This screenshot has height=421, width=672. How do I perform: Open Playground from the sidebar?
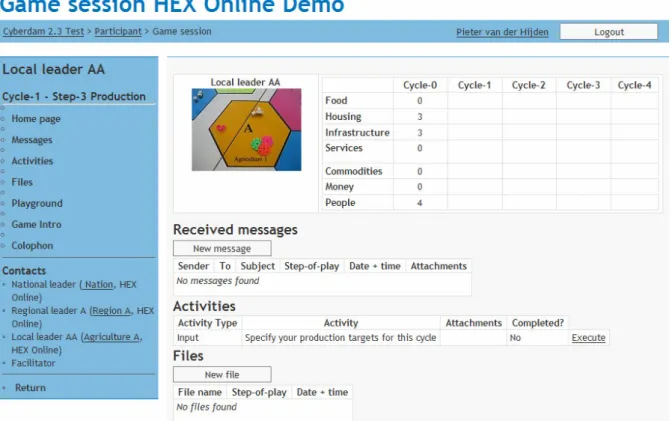(37, 203)
